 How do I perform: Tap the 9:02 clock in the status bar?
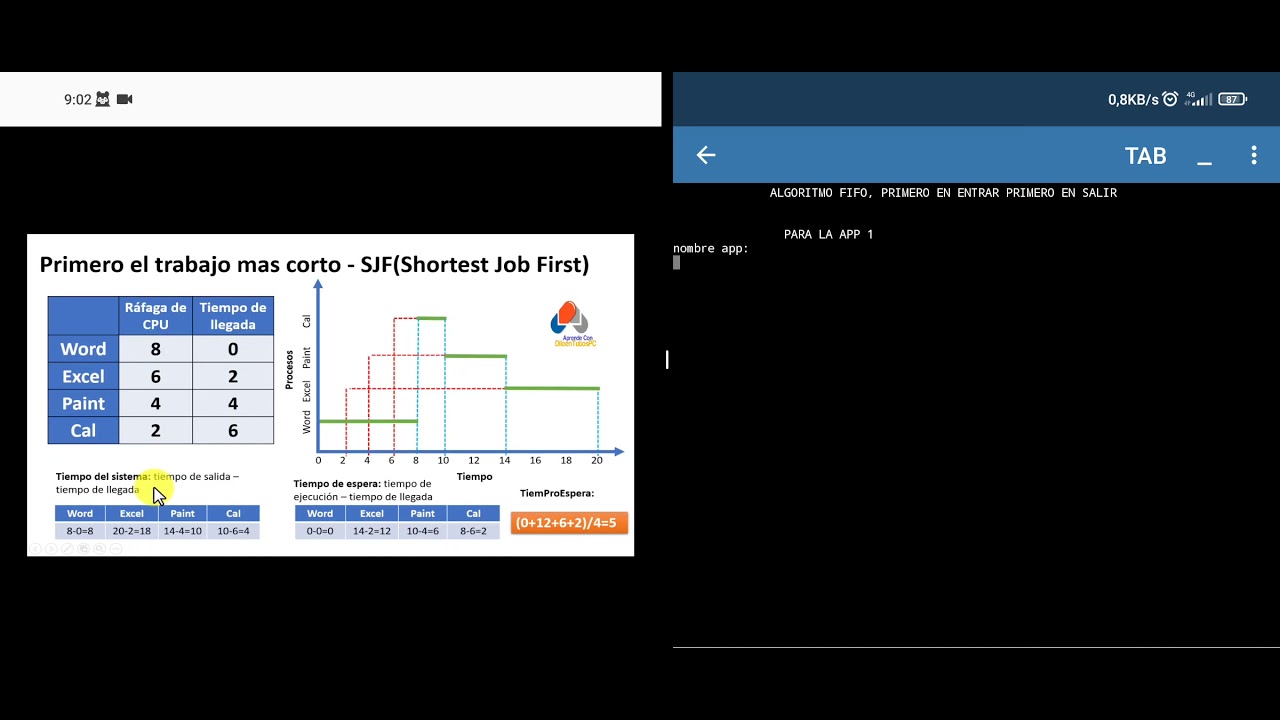77,99
